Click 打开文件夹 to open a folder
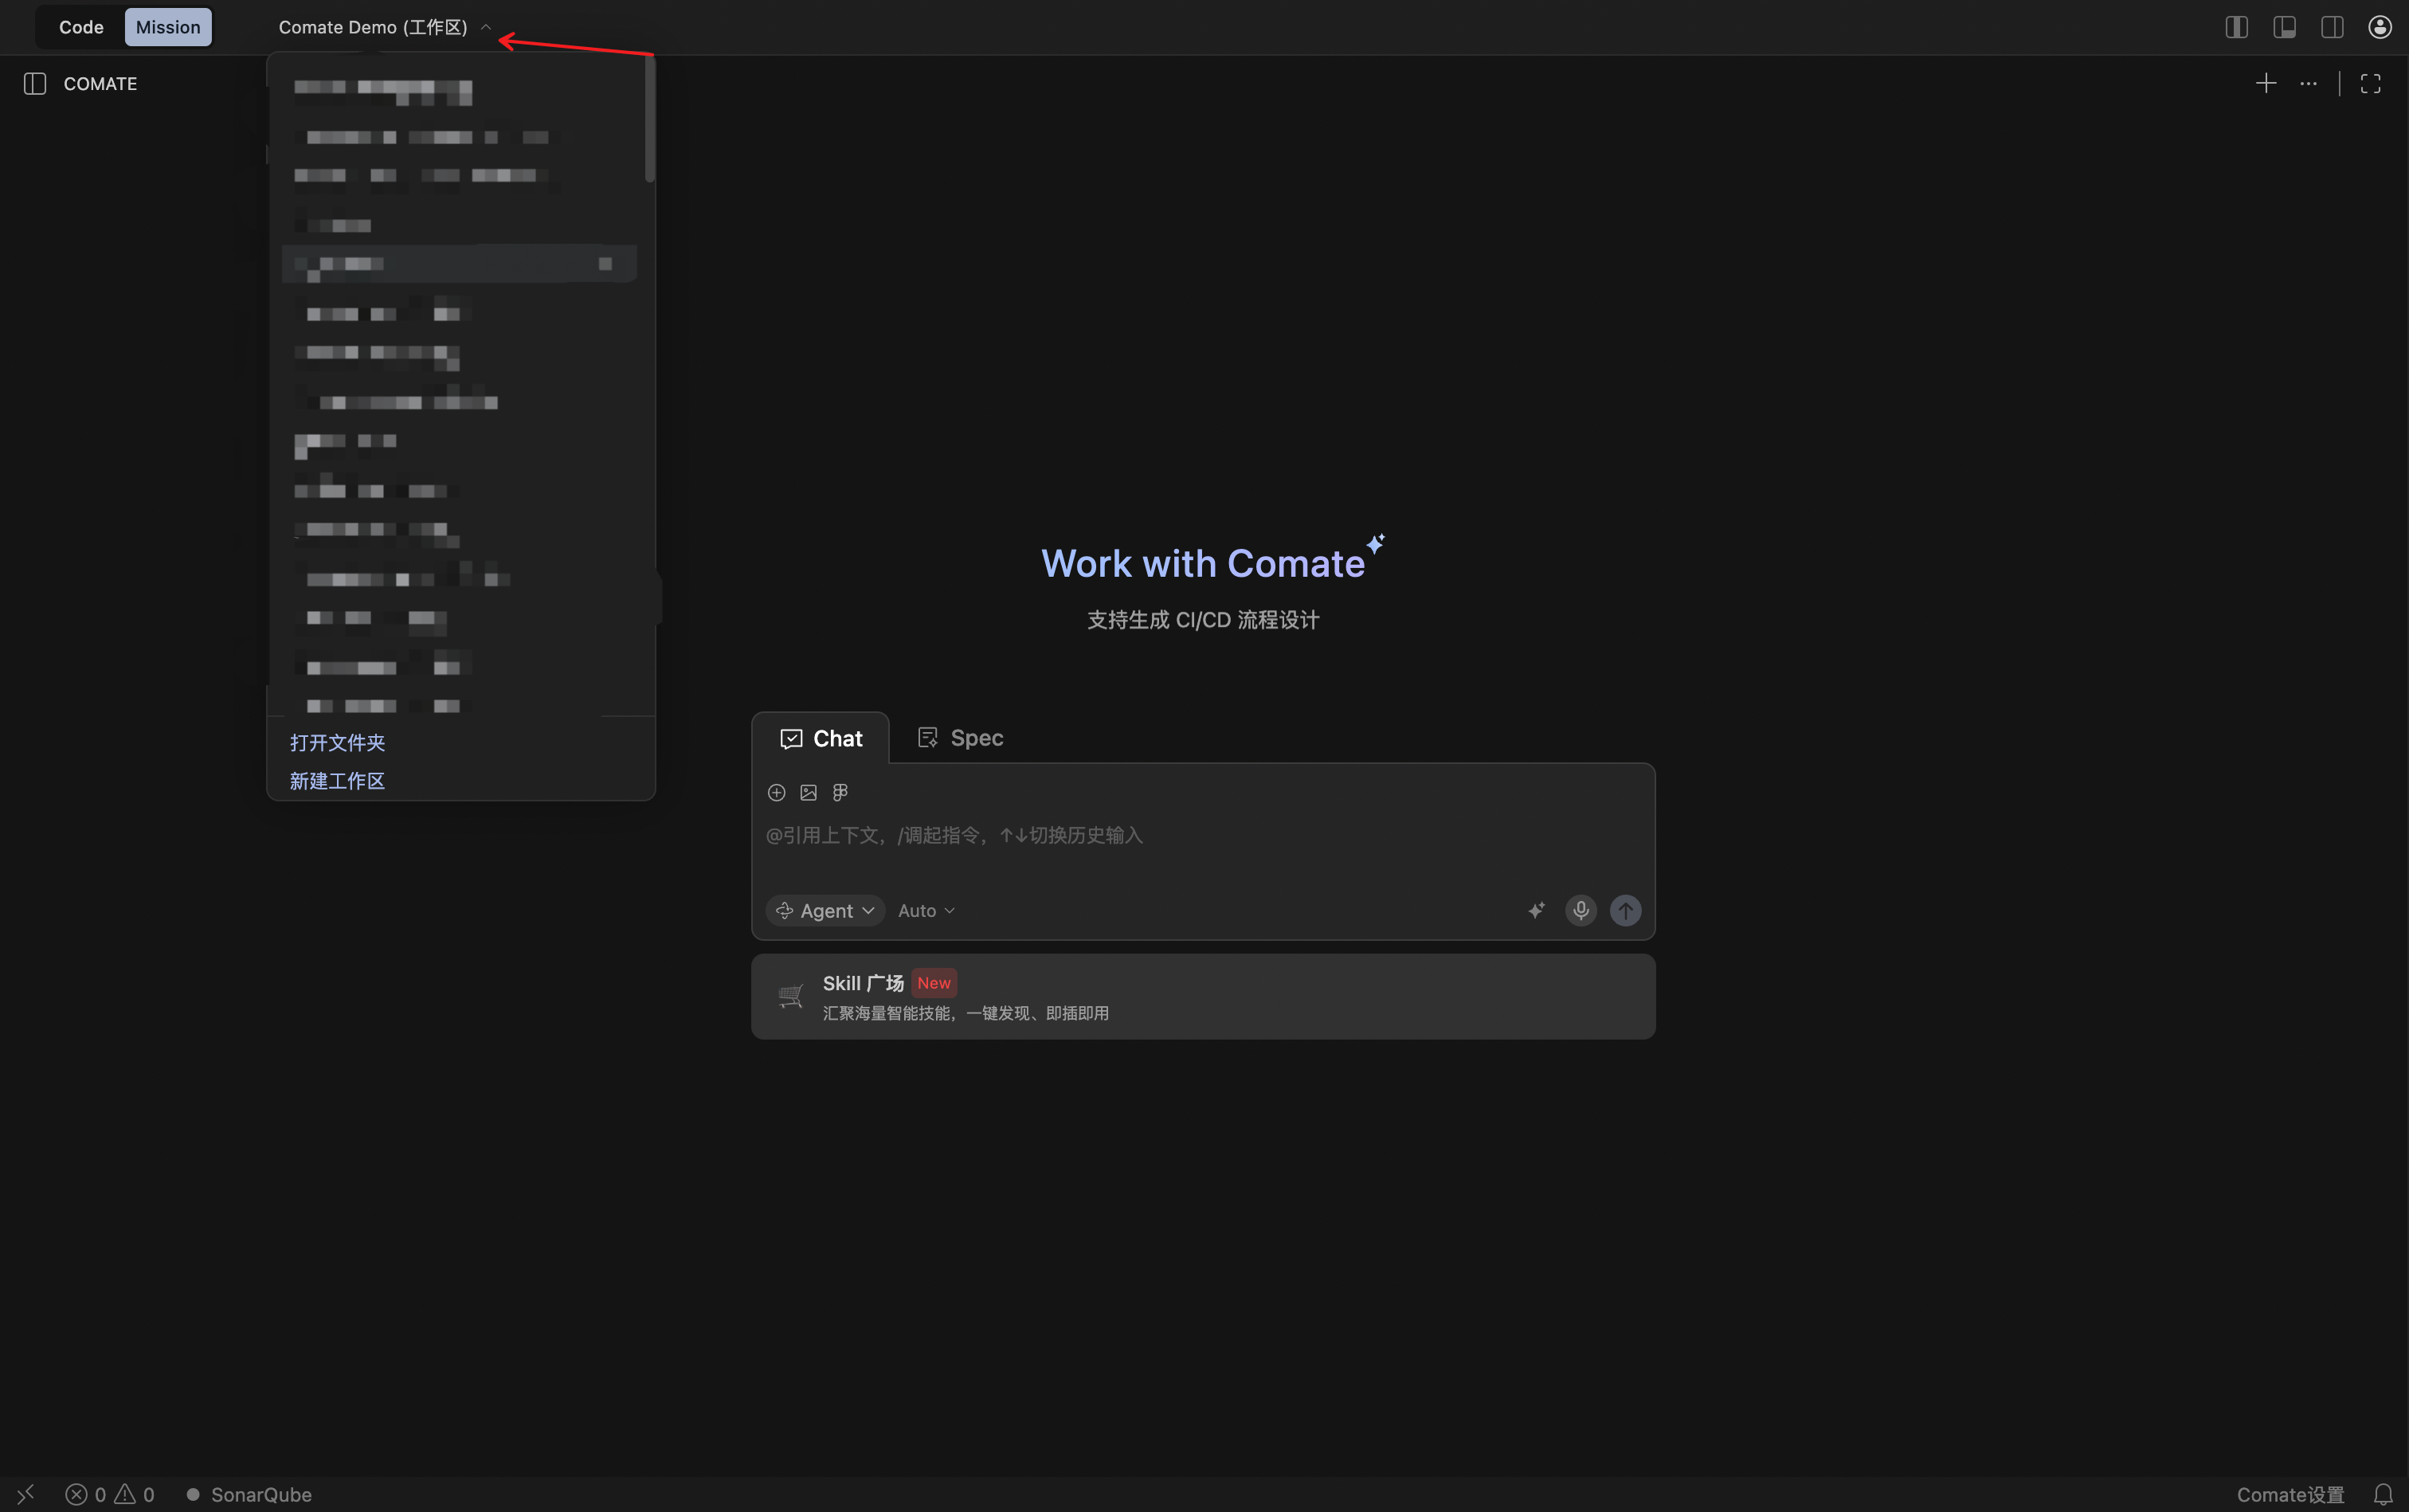The height and width of the screenshot is (1512, 2409). (337, 743)
